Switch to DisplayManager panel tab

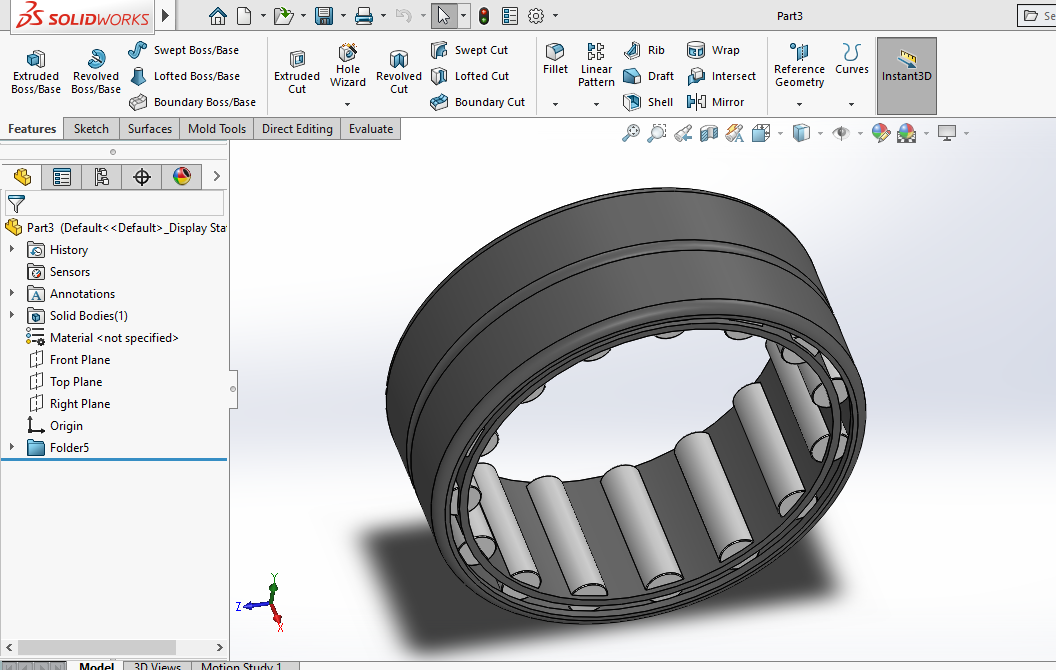pos(182,177)
